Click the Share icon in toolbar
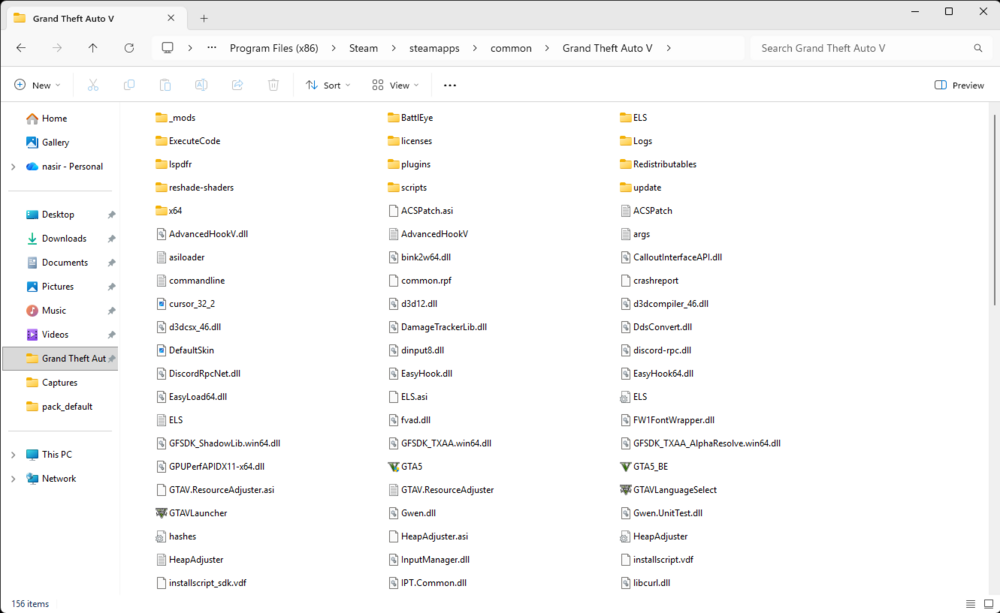The height and width of the screenshot is (613, 1000). [x=237, y=85]
